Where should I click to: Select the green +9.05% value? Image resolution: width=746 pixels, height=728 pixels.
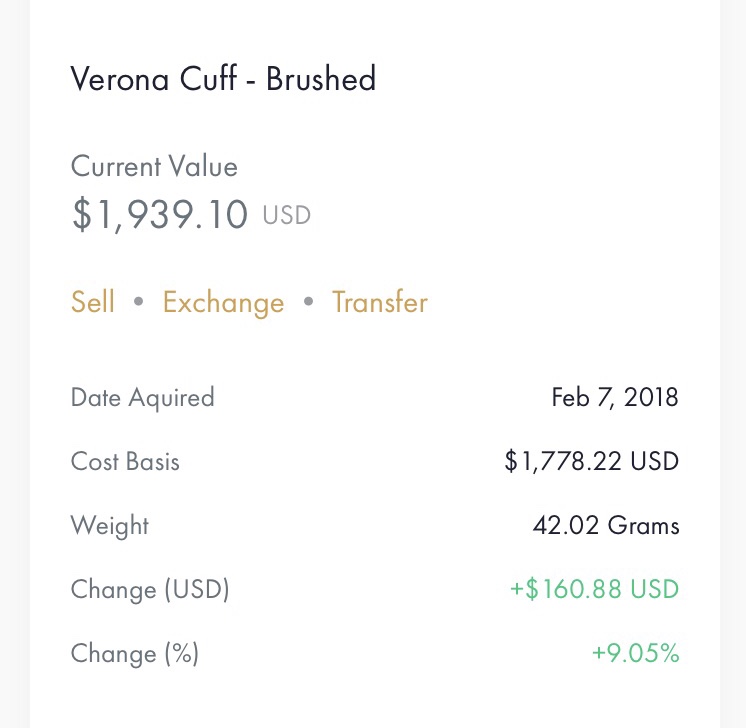click(635, 654)
